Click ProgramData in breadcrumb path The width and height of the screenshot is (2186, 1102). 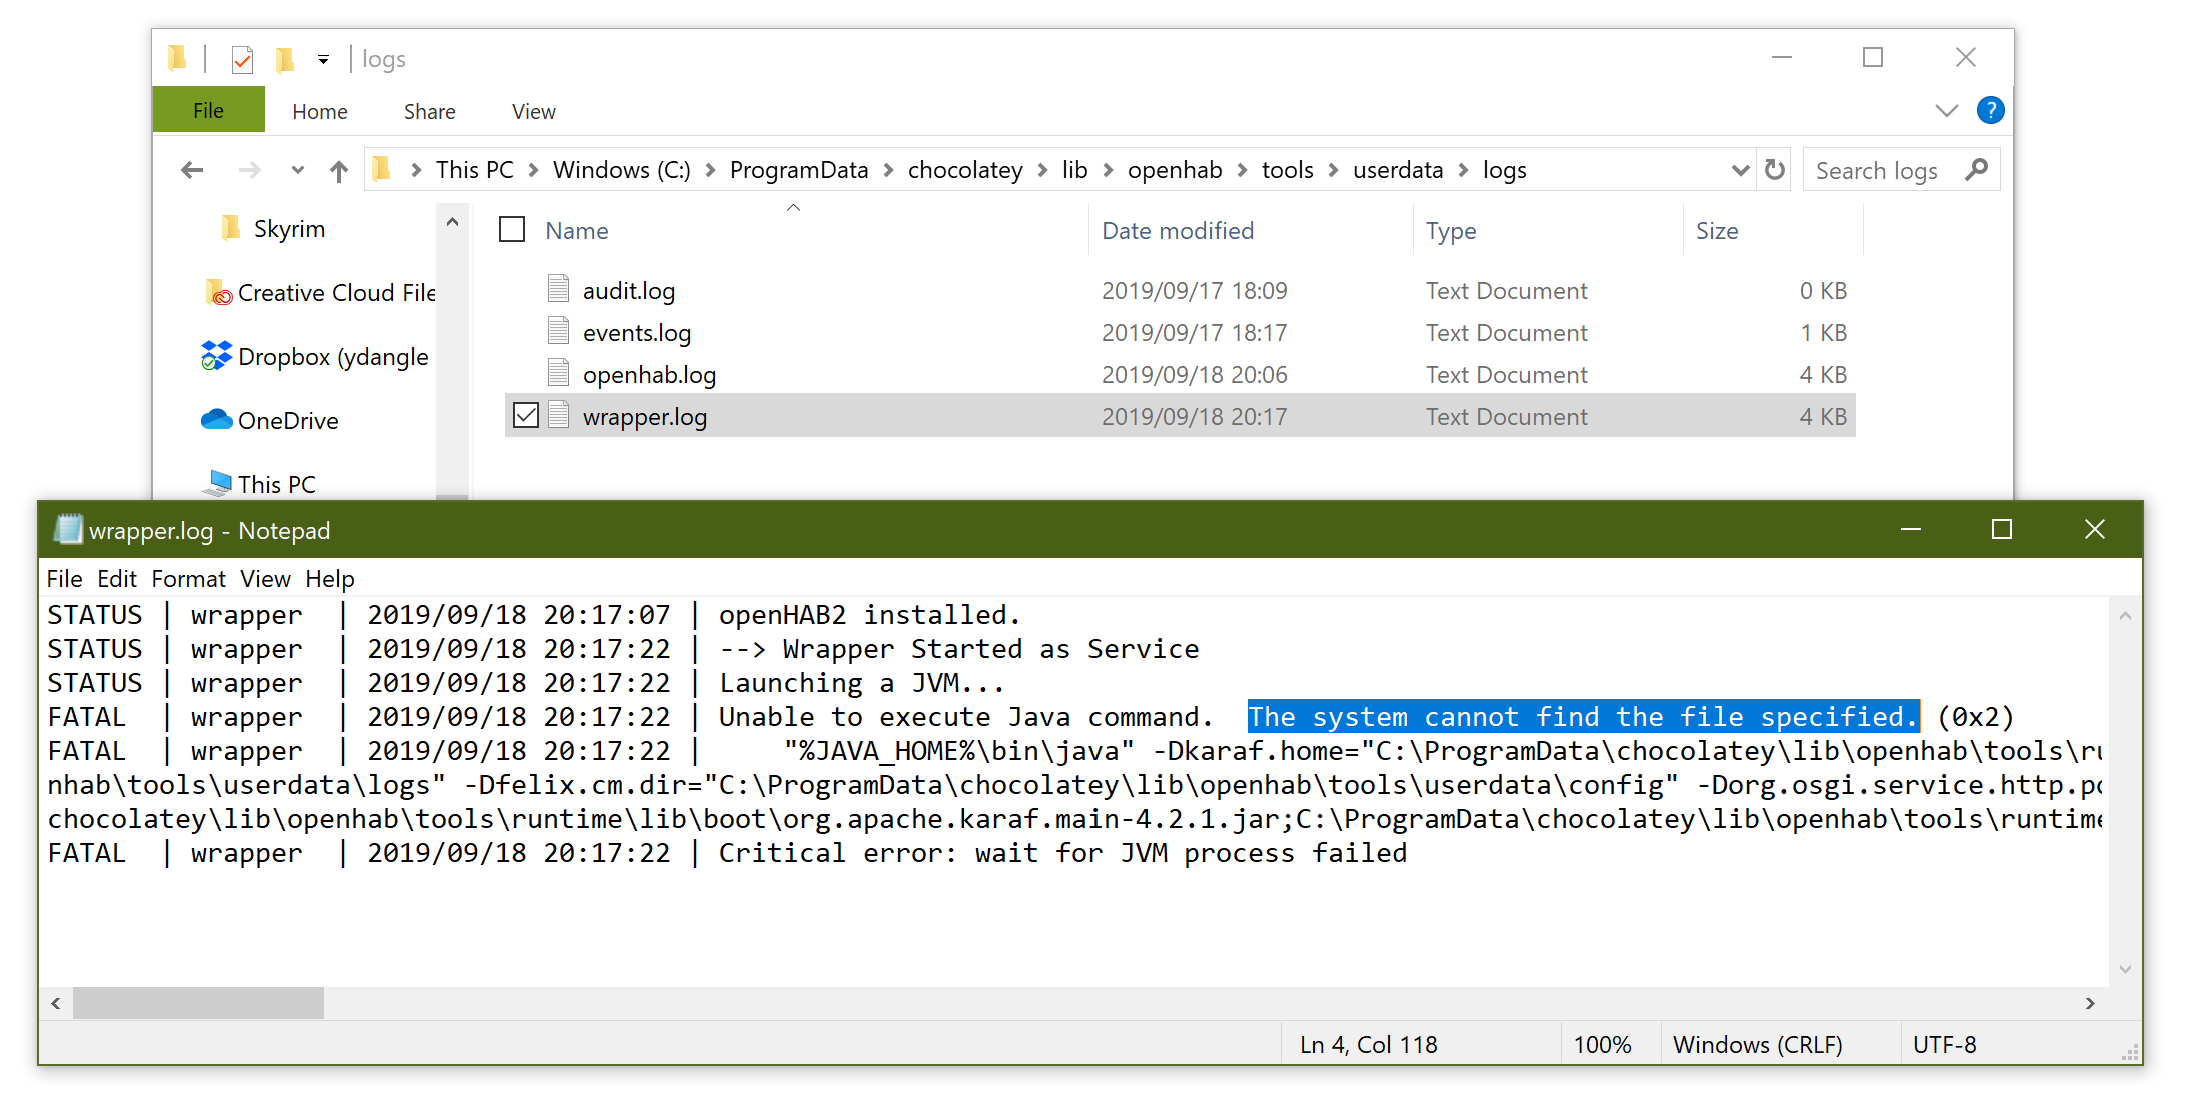click(799, 170)
